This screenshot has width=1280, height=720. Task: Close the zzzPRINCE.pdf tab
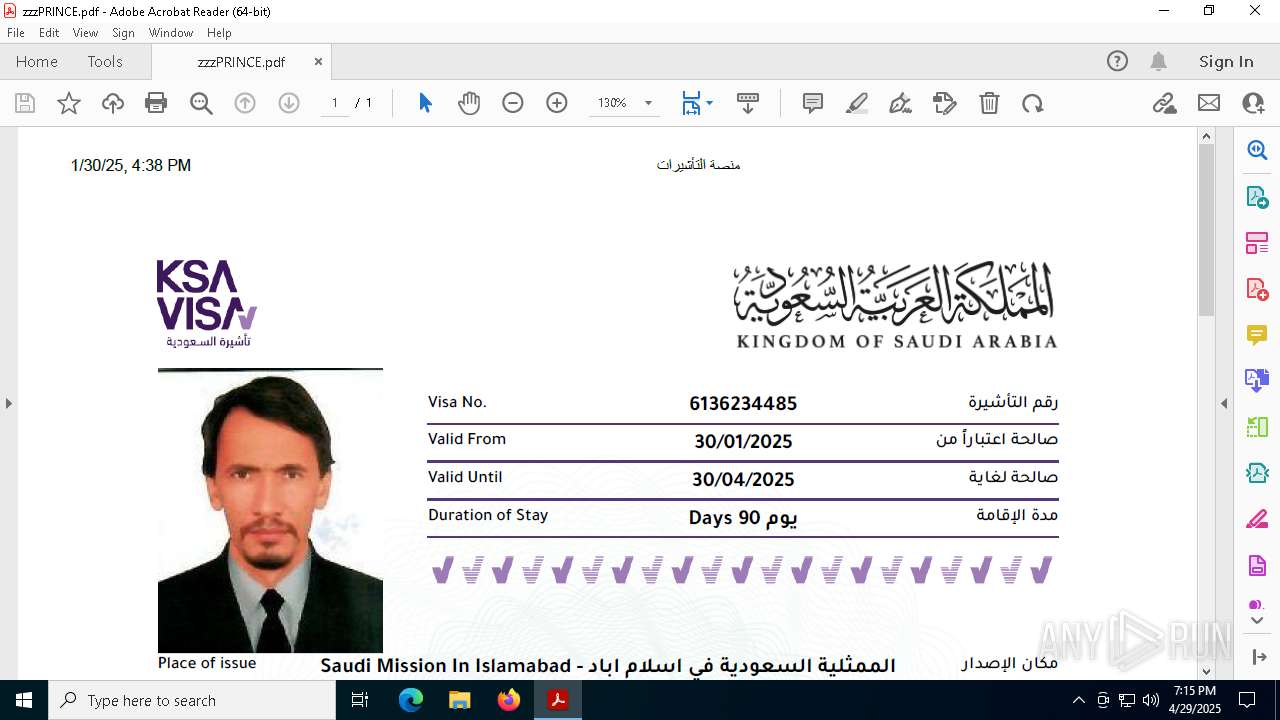[318, 61]
